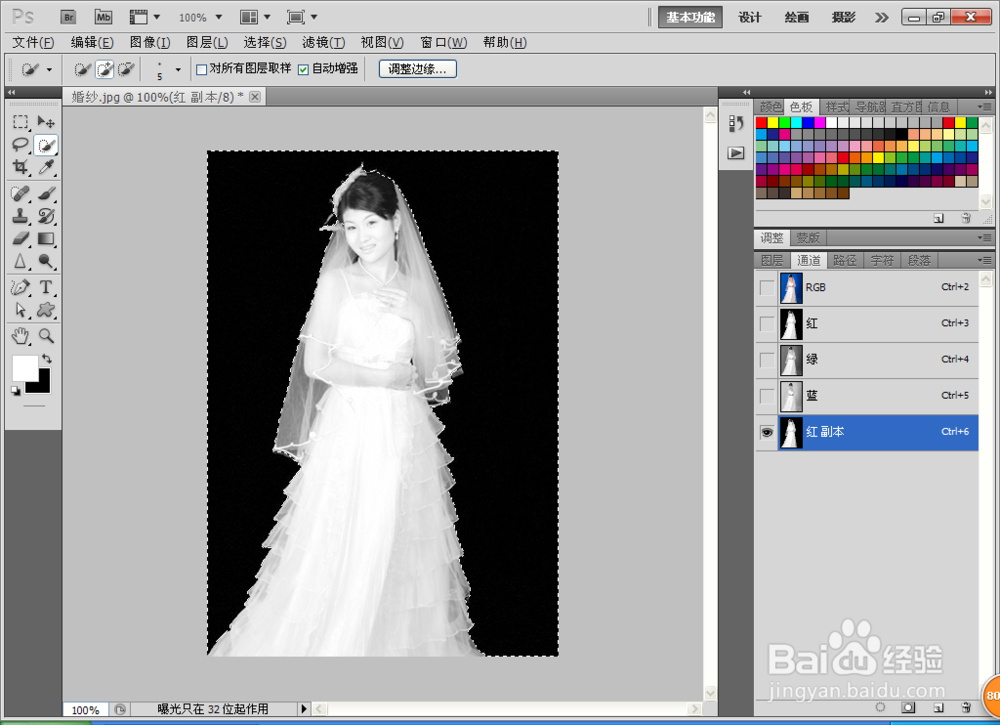Load channel as selection icon
Viewport: 1000px width, 725px height.
(x=880, y=707)
